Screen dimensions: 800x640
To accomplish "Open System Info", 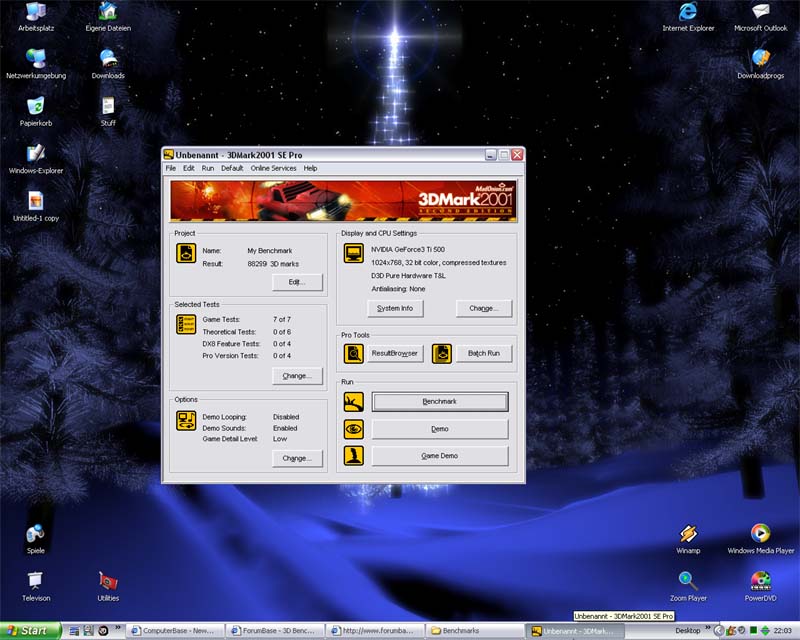I will pyautogui.click(x=395, y=308).
